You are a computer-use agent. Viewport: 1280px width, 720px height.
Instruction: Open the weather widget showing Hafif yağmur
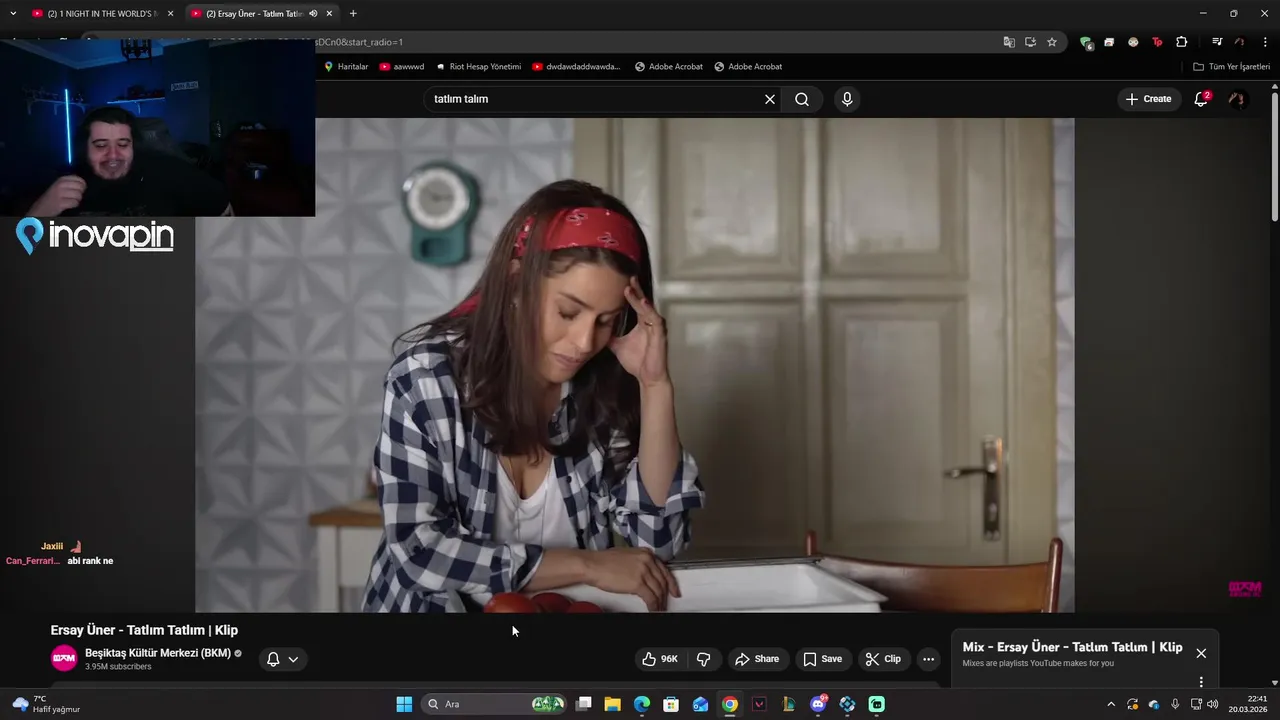point(46,704)
